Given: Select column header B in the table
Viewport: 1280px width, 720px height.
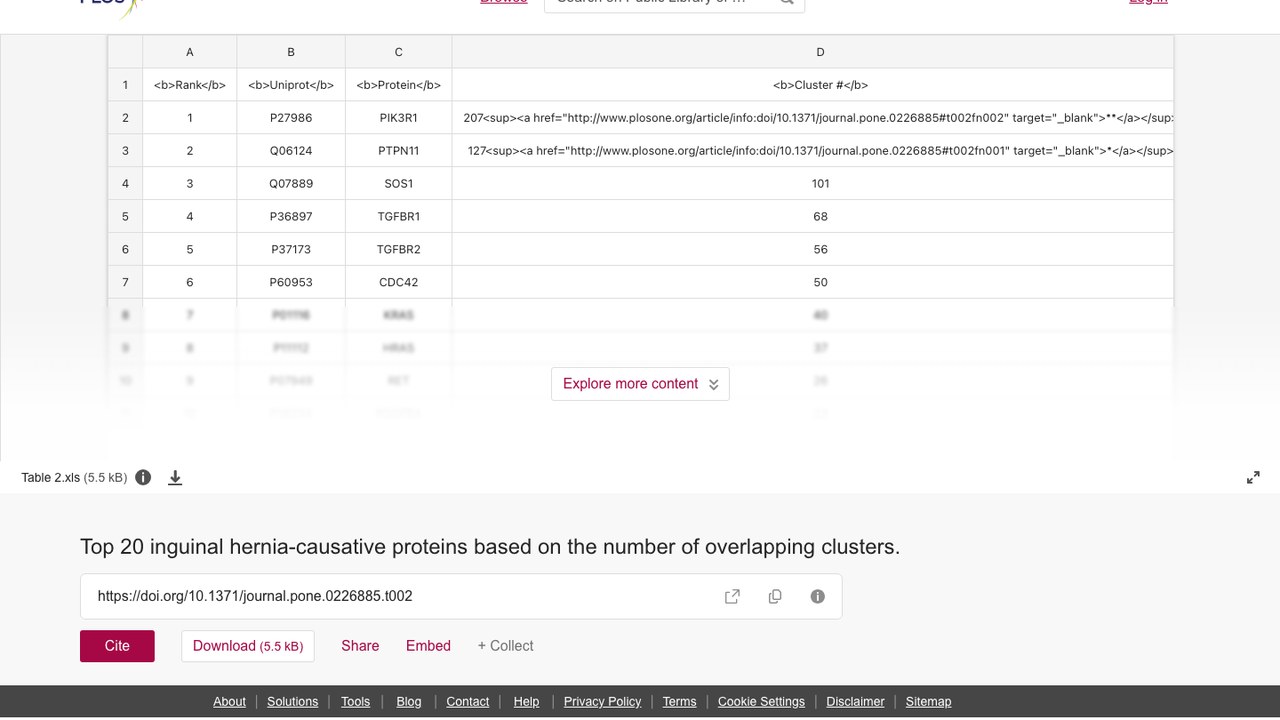Looking at the screenshot, I should pyautogui.click(x=291, y=52).
